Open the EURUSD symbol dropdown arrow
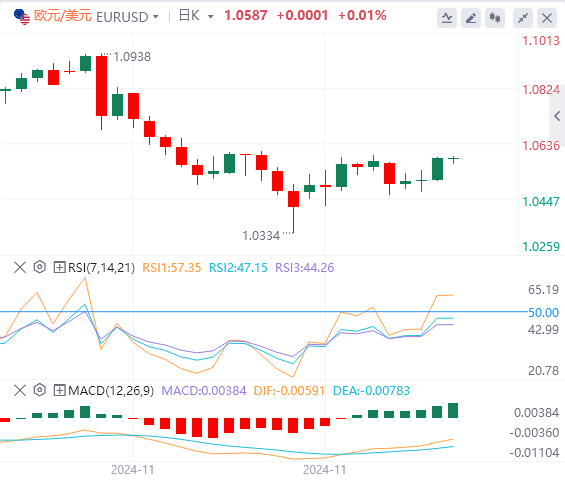 tap(156, 17)
